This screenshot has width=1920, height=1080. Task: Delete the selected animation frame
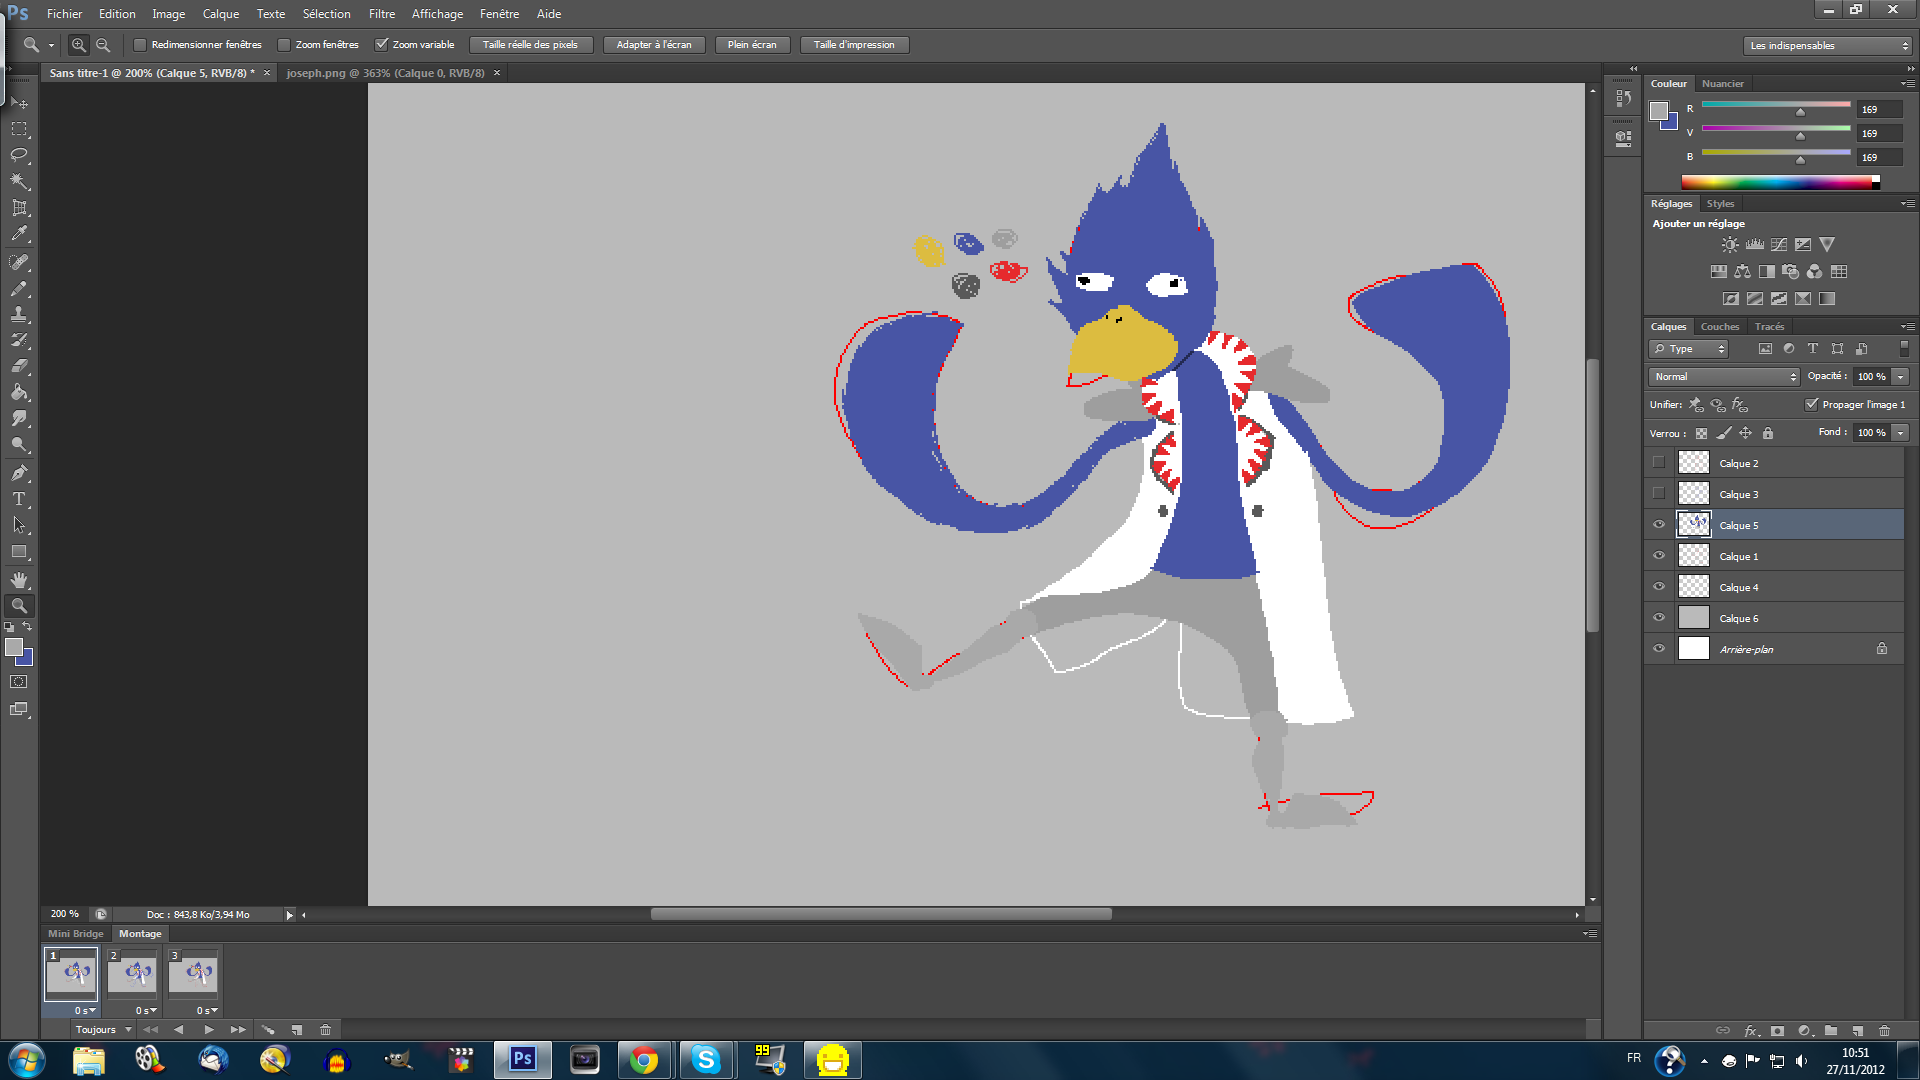pyautogui.click(x=325, y=1029)
